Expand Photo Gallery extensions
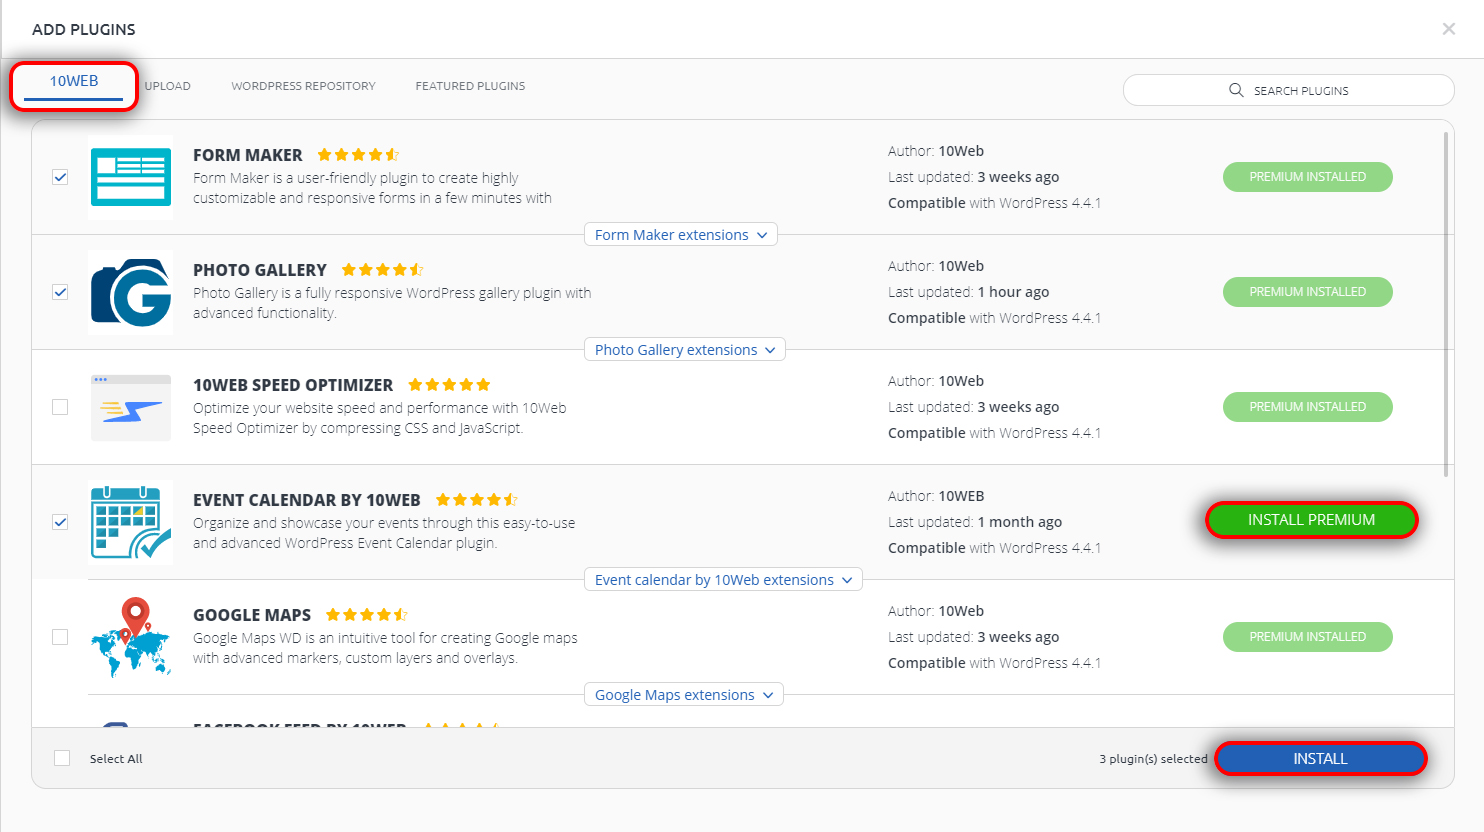The image size is (1484, 832). click(685, 350)
